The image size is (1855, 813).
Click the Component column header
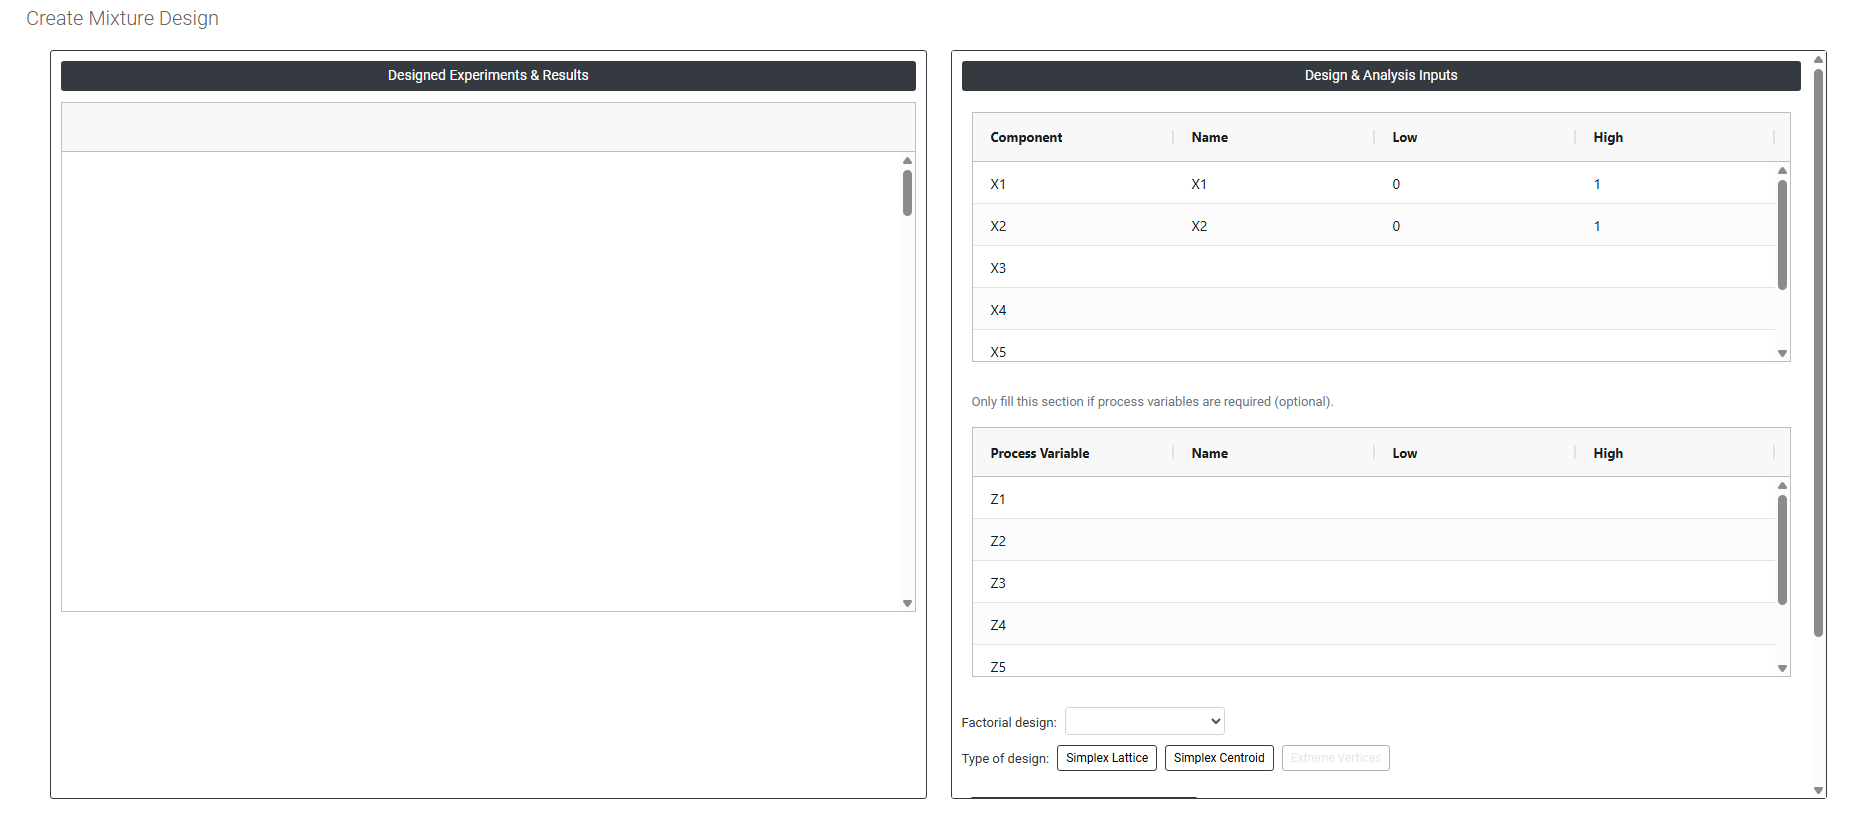point(1026,137)
